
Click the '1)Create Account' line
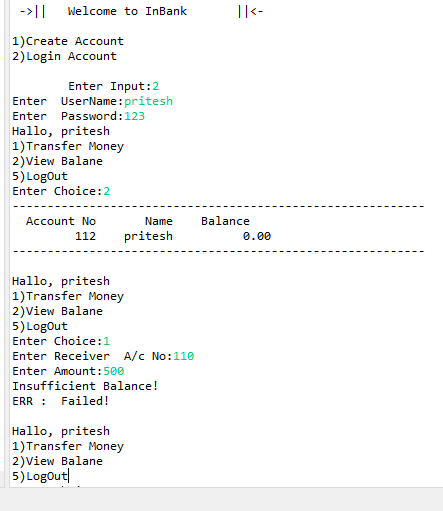(x=68, y=41)
